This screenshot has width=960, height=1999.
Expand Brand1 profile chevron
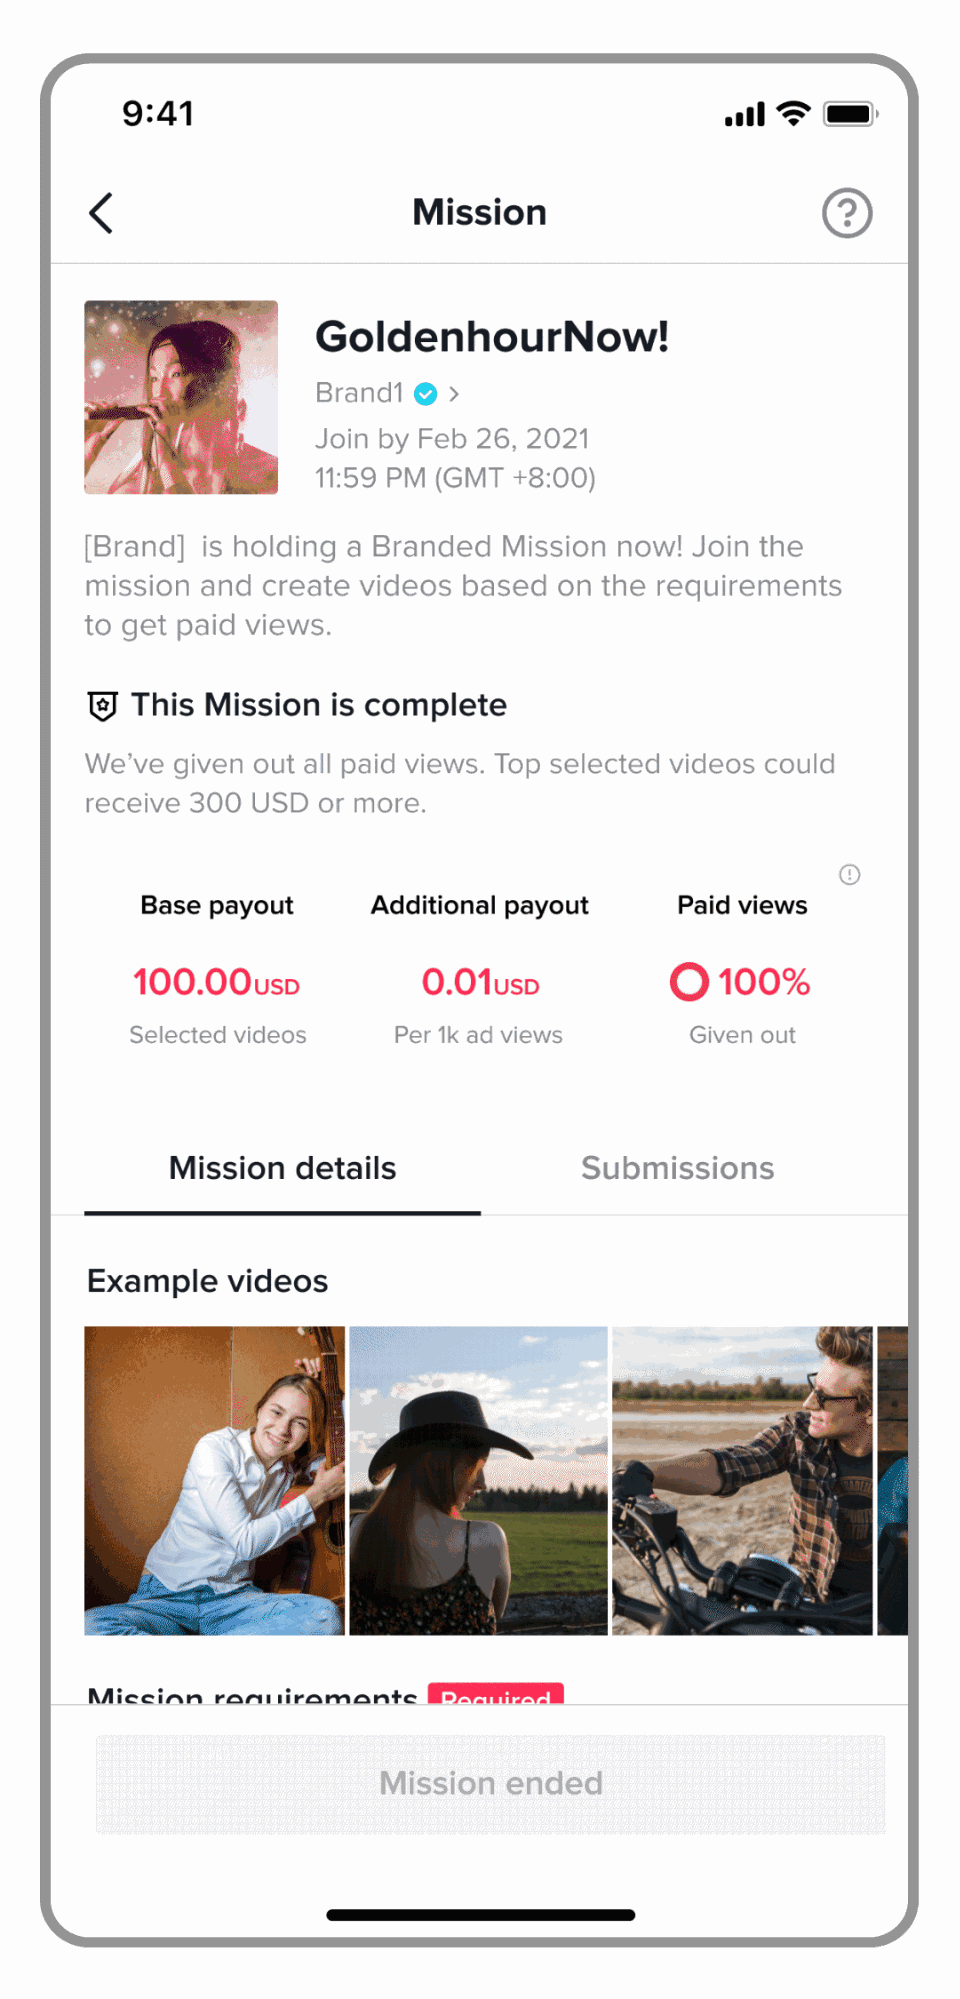click(454, 394)
